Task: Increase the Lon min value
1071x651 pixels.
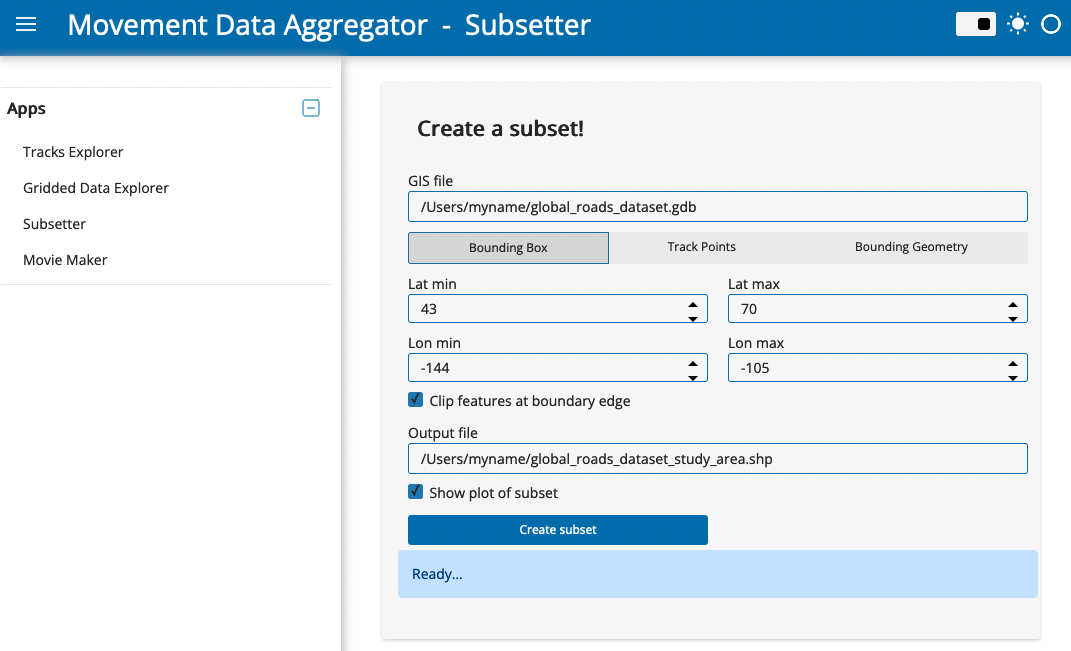Action: click(x=693, y=363)
